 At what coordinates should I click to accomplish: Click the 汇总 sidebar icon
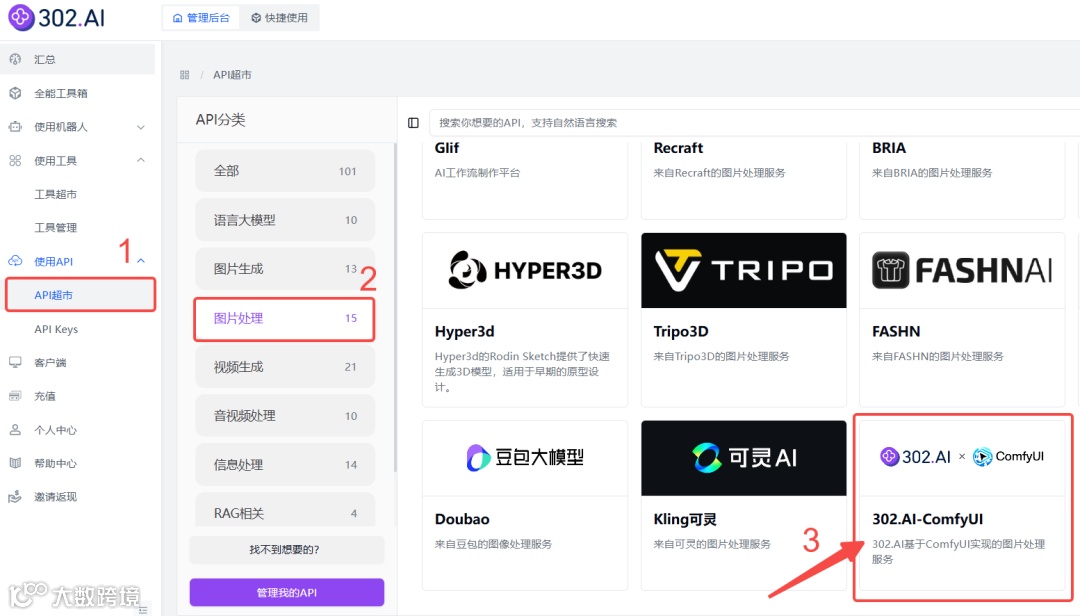pyautogui.click(x=15, y=59)
